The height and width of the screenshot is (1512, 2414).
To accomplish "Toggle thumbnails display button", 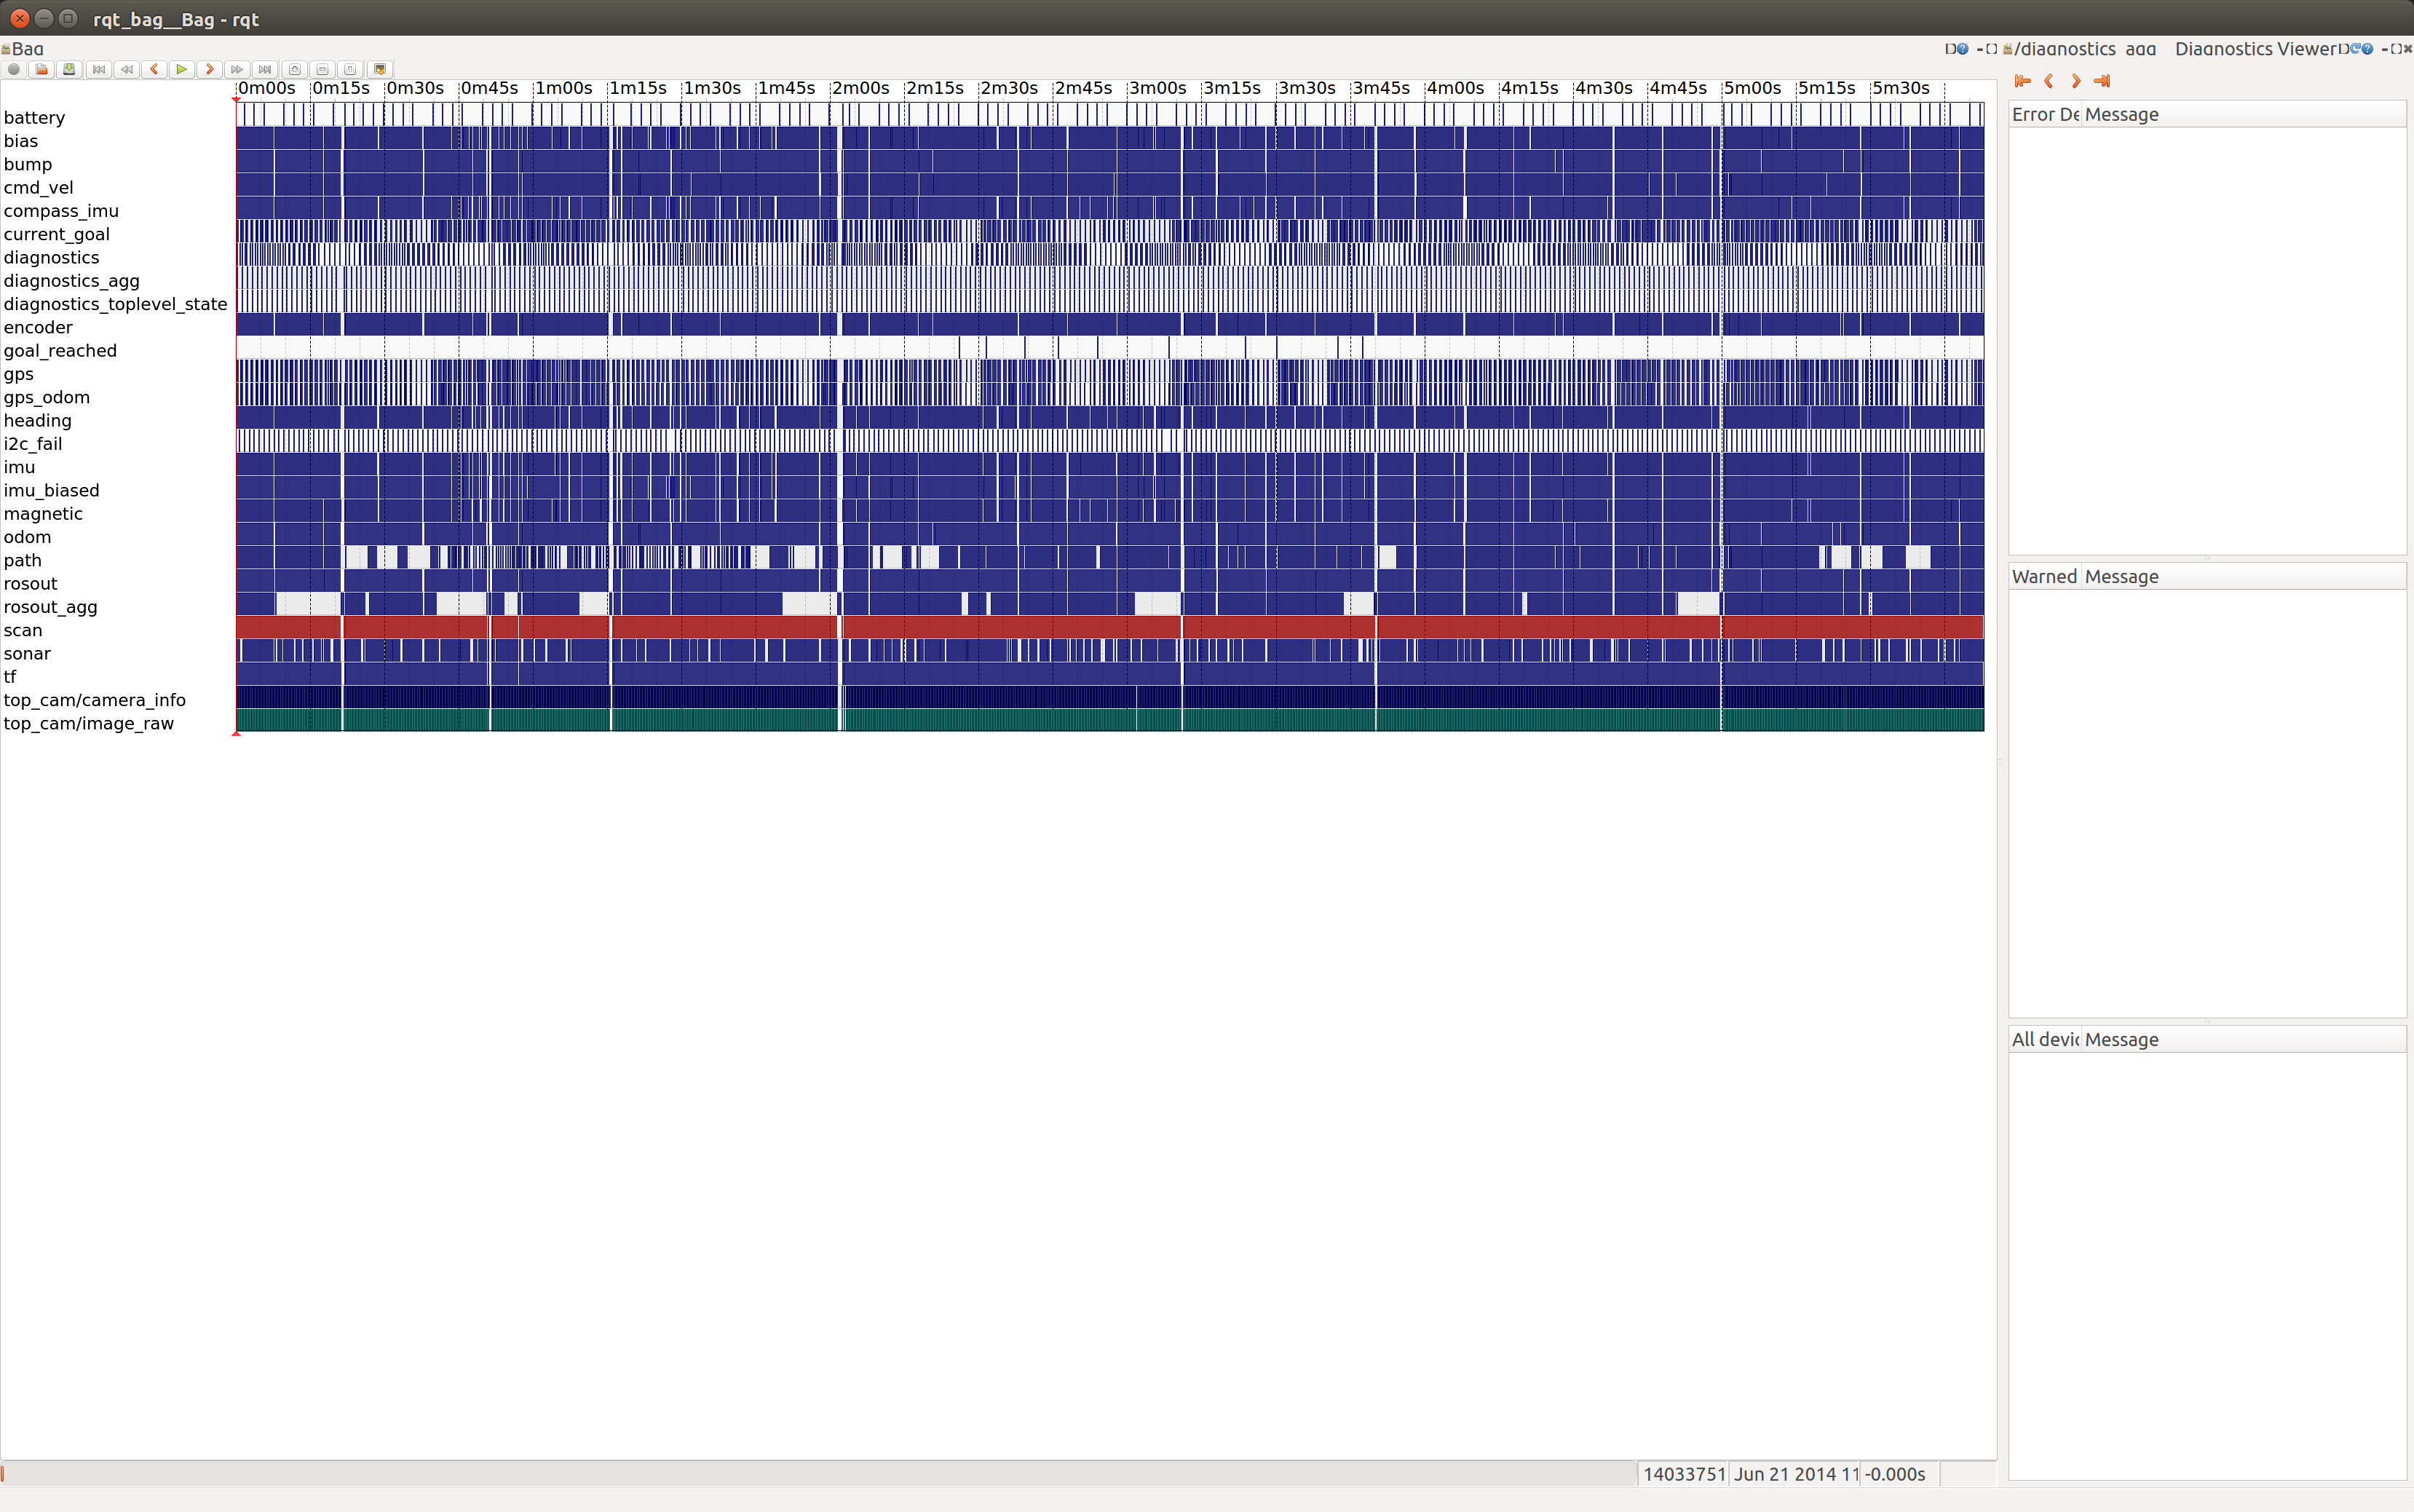I will 379,69.
